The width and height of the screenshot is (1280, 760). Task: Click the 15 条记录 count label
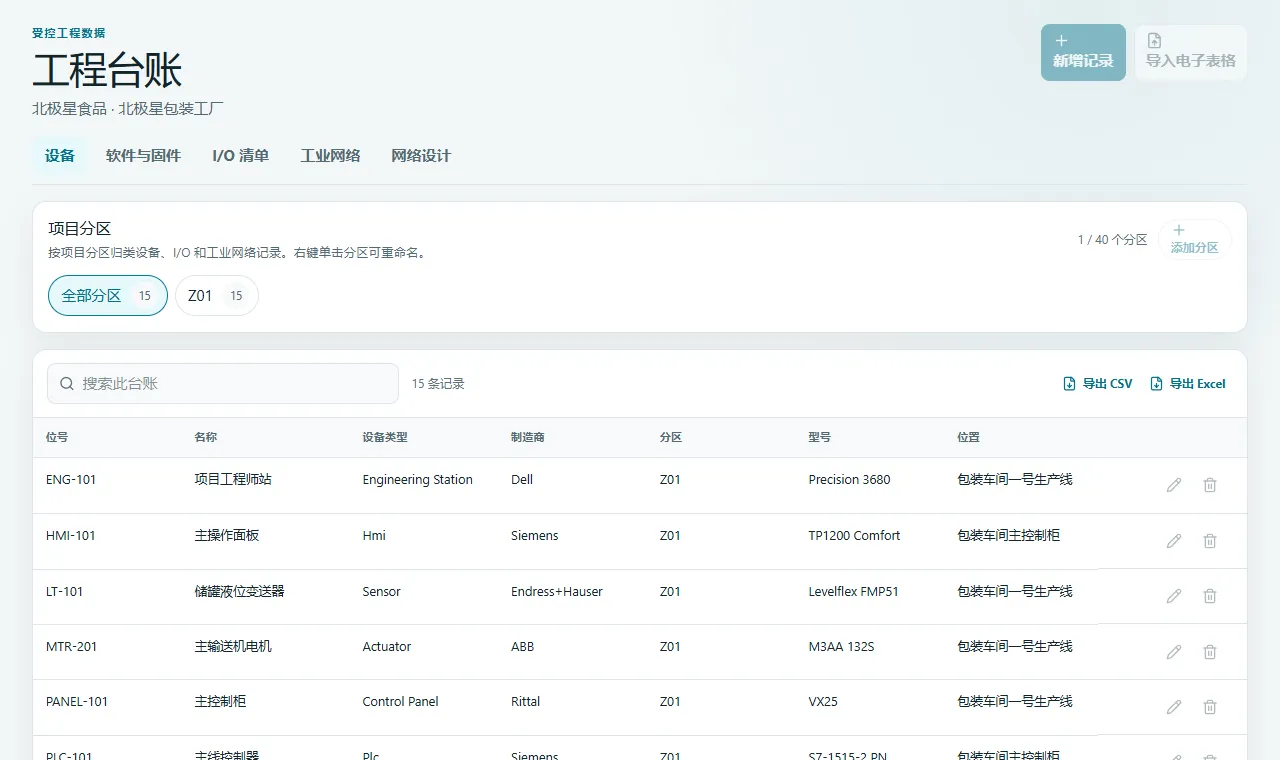coord(438,384)
